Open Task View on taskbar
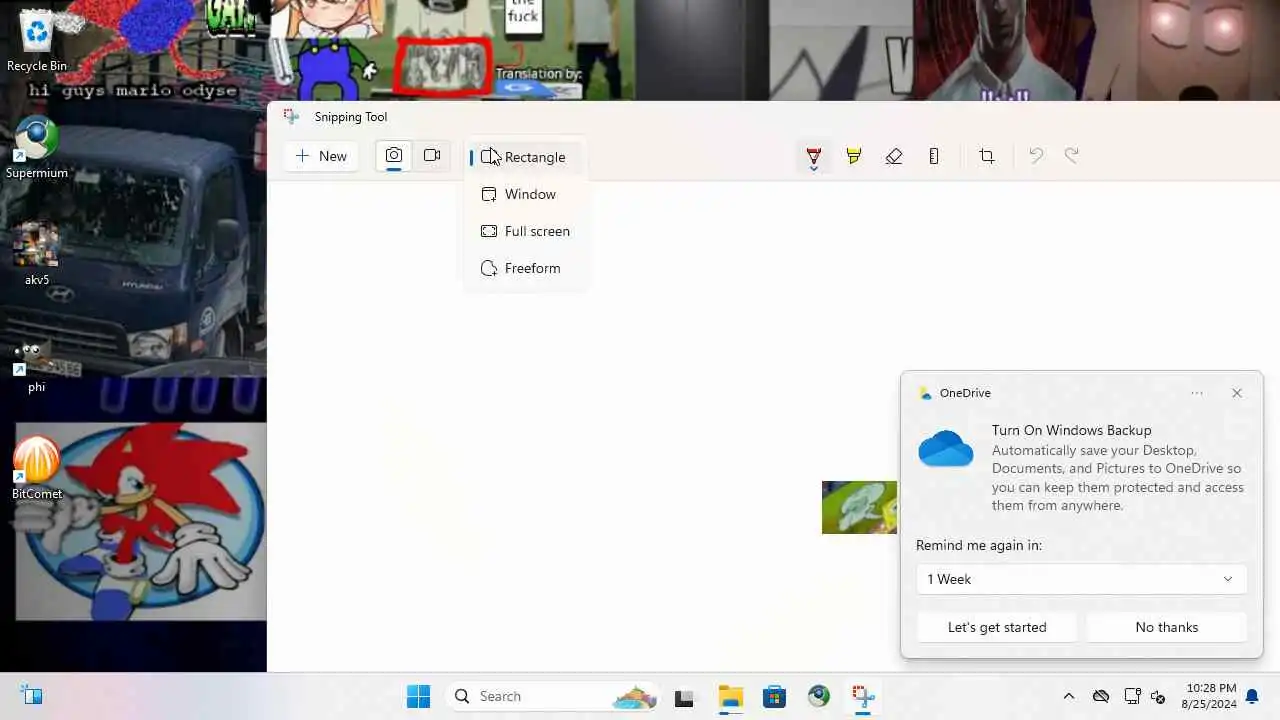Image resolution: width=1280 pixels, height=720 pixels. tap(684, 696)
